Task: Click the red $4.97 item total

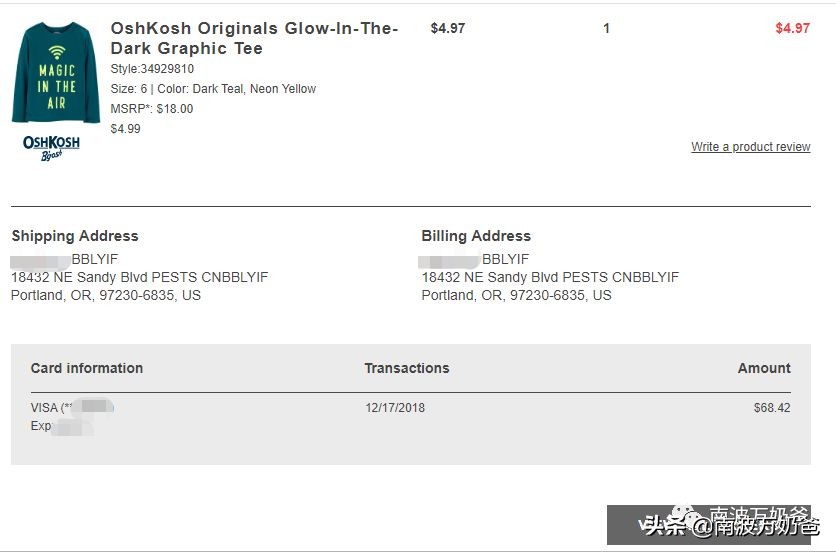Action: pos(792,28)
